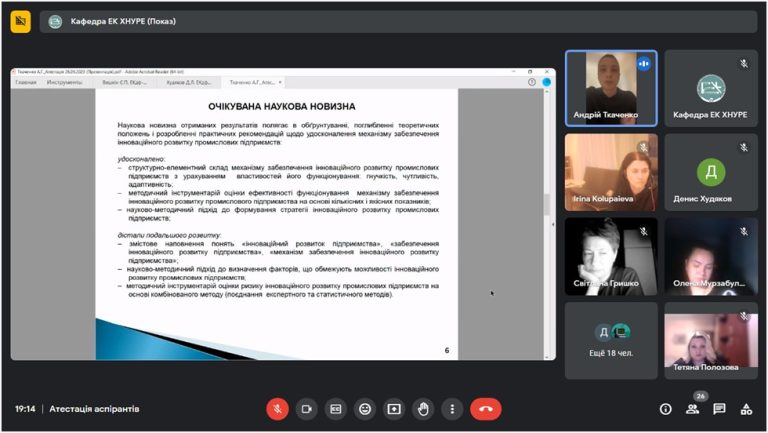Select Андрій Ткаченко video tile
The height and width of the screenshot is (433, 768).
pos(611,88)
